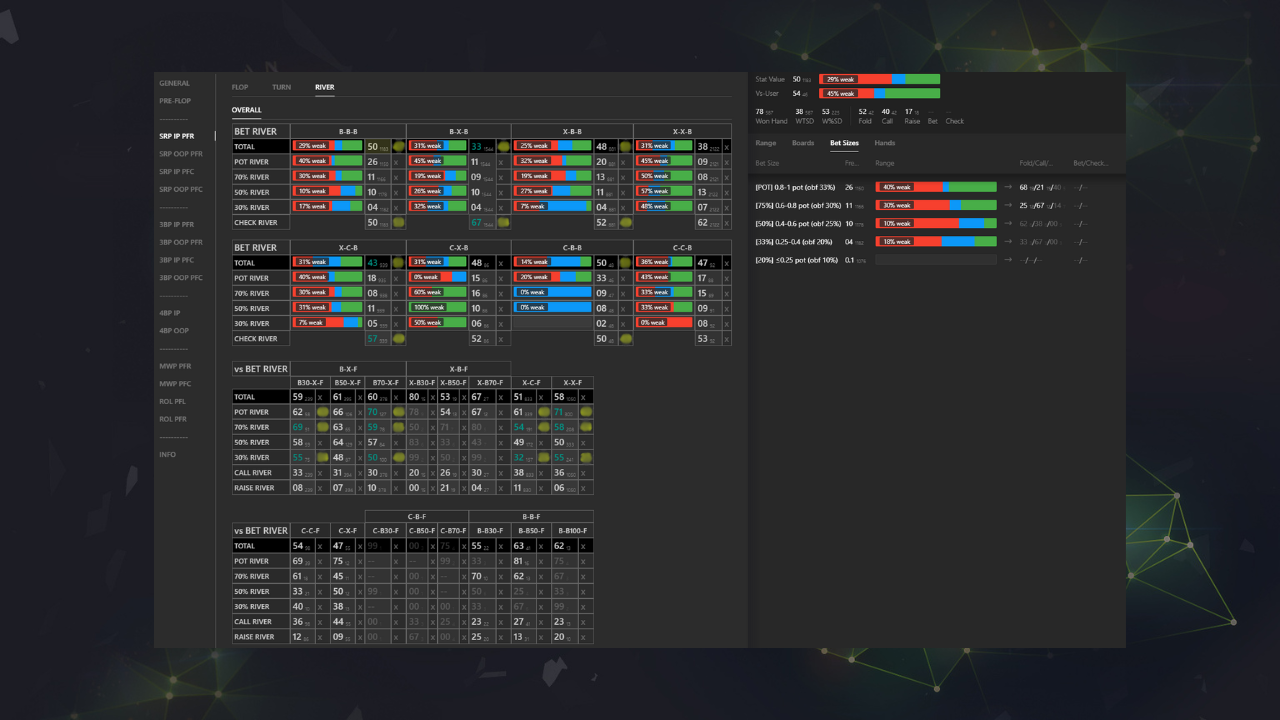Click the yellow marker in C-B-B CHECK RIVER row

pos(624,339)
